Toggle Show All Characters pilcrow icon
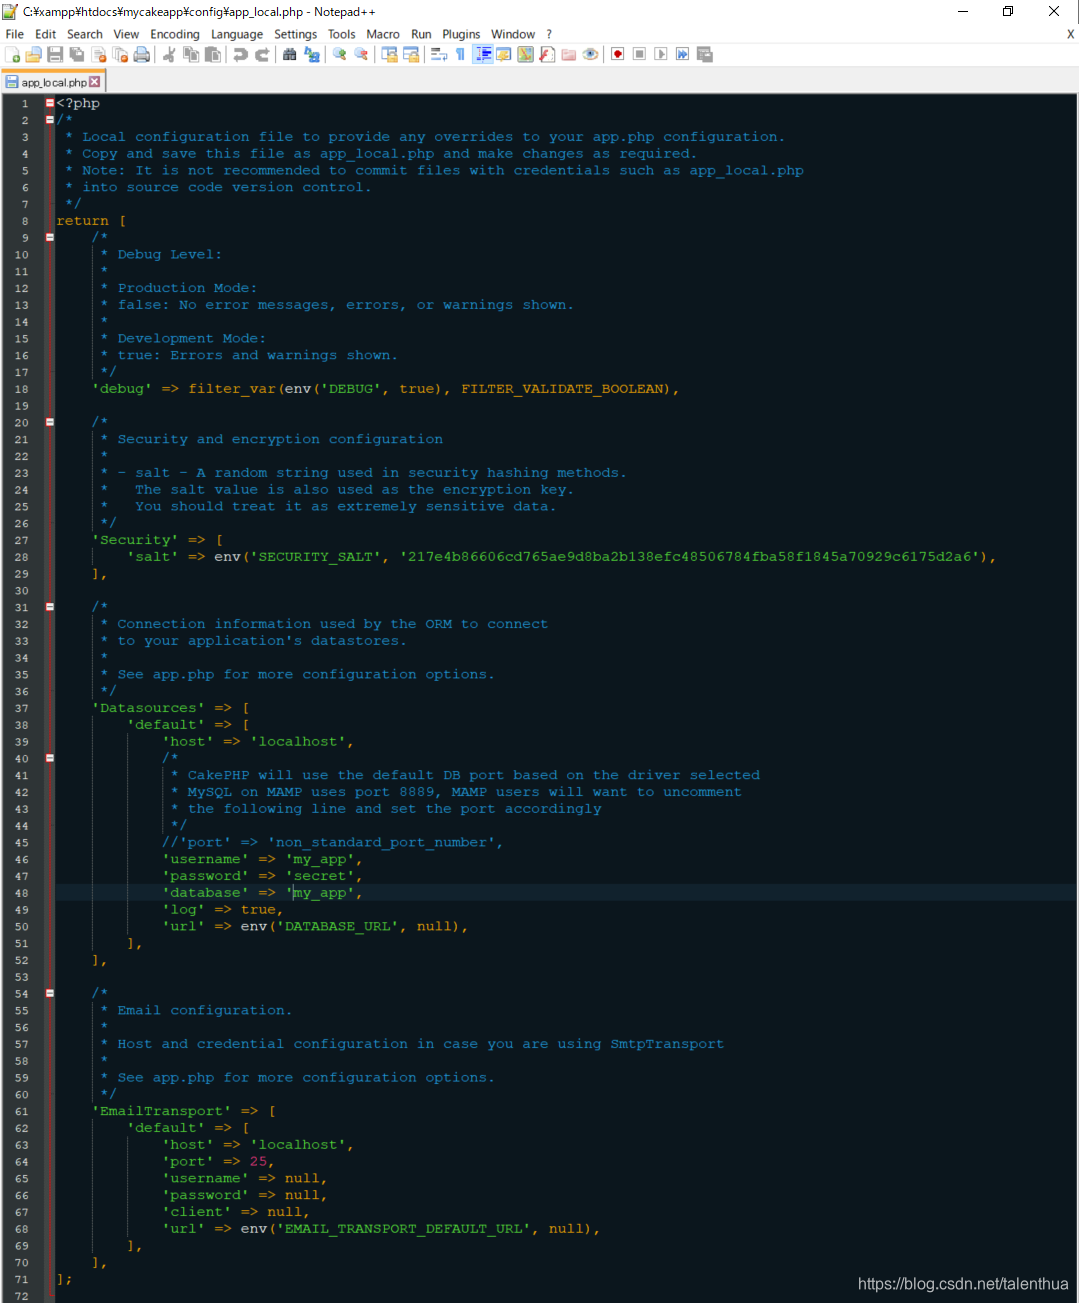Viewport: 1079px width, 1303px height. (x=460, y=54)
